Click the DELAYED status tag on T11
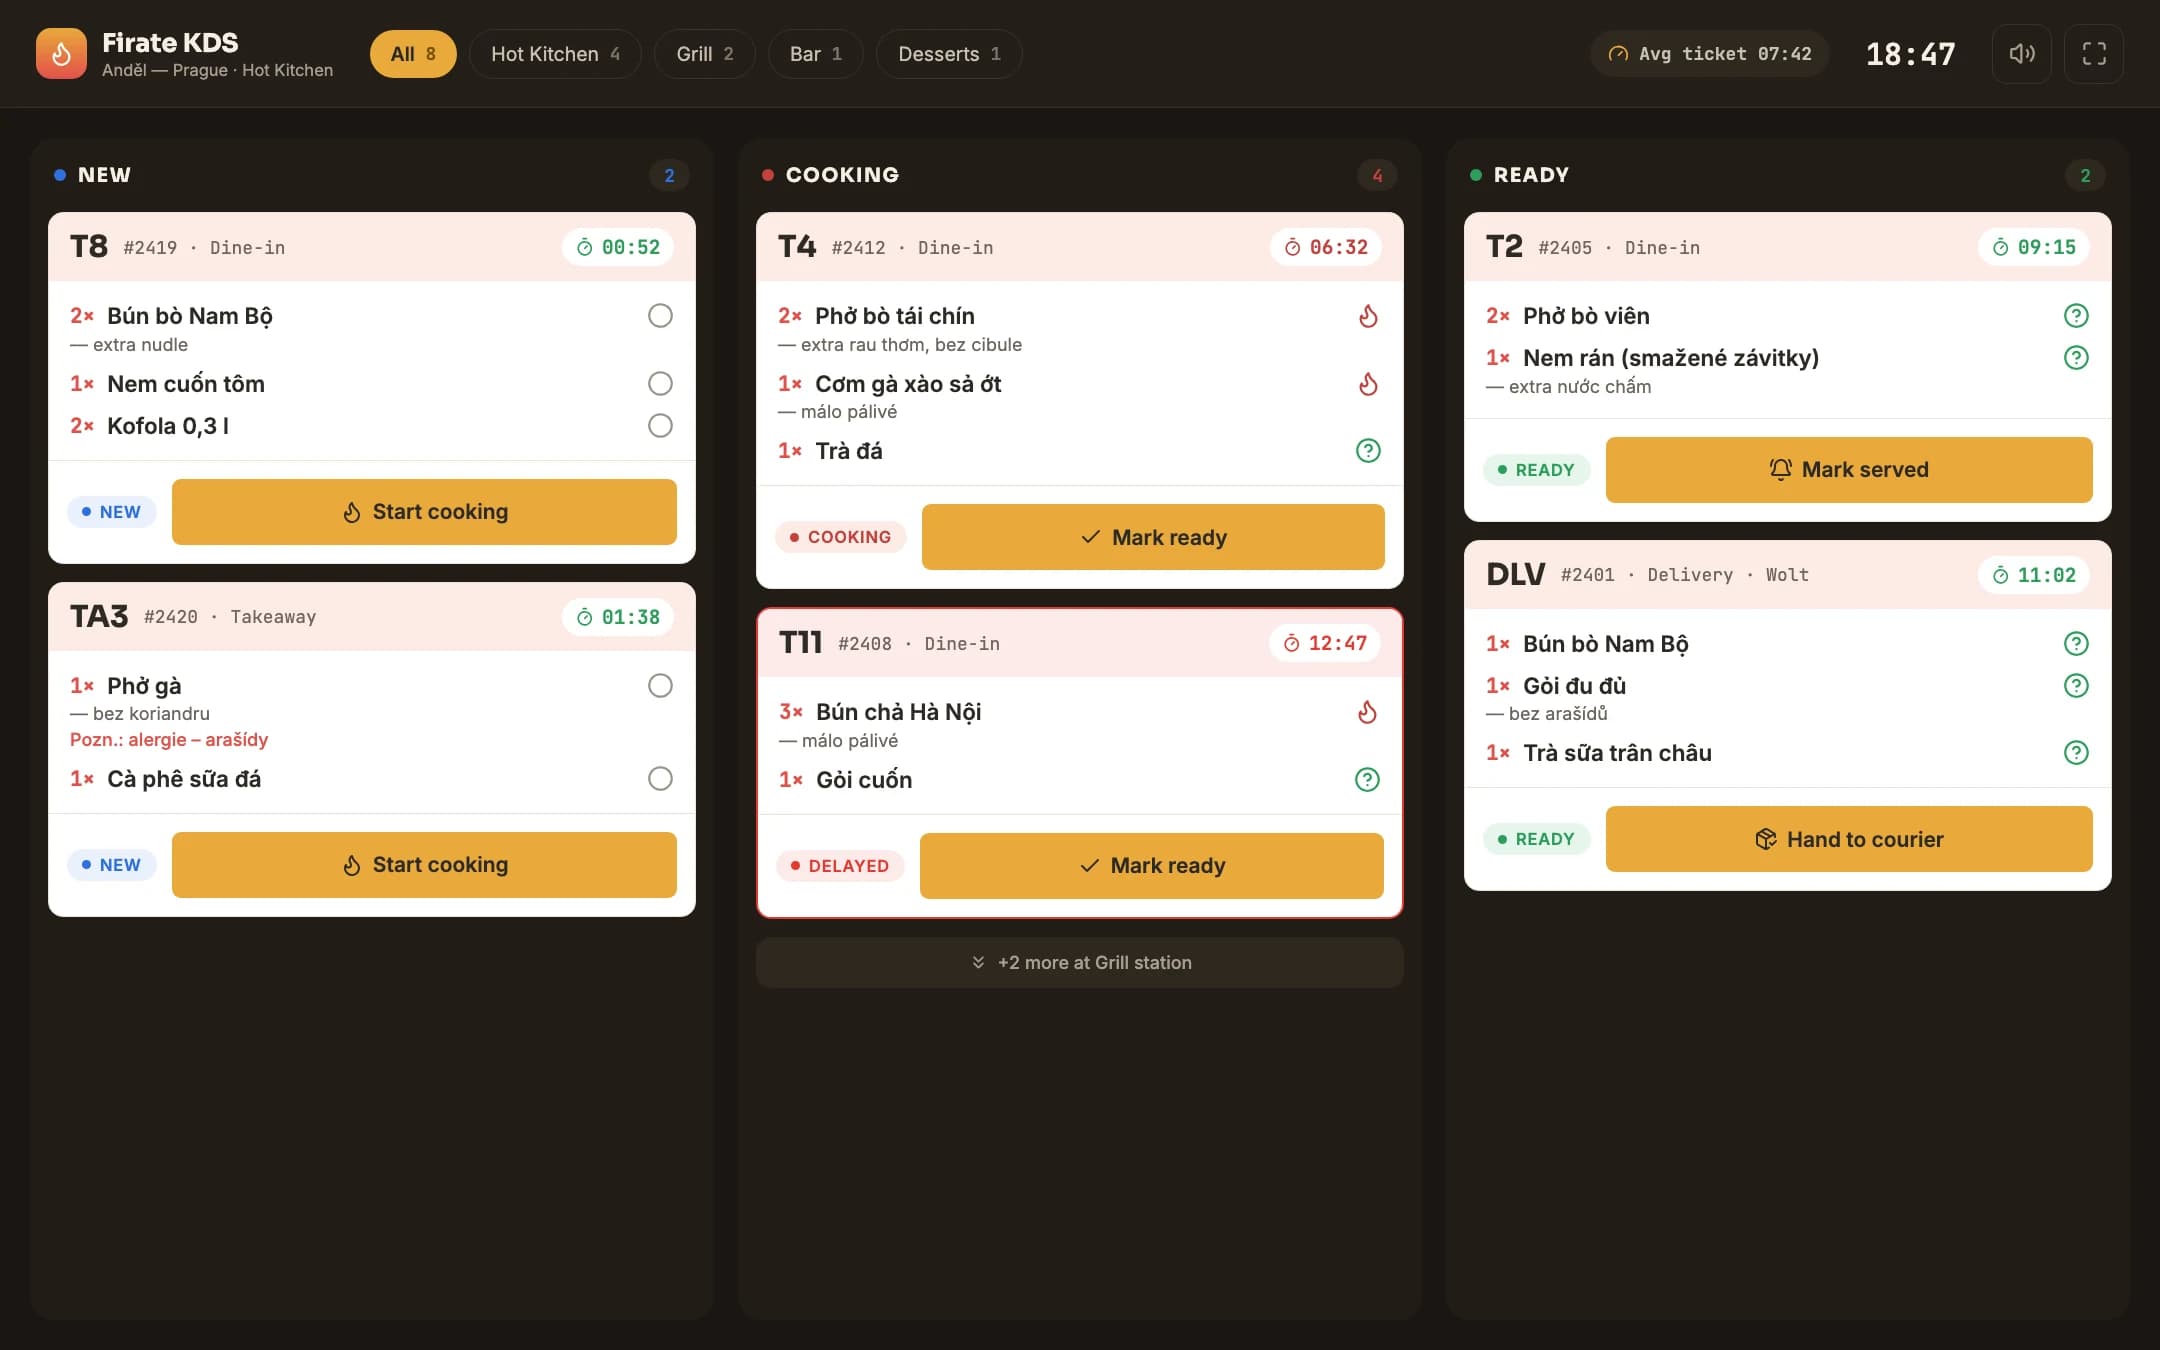 pyautogui.click(x=840, y=866)
